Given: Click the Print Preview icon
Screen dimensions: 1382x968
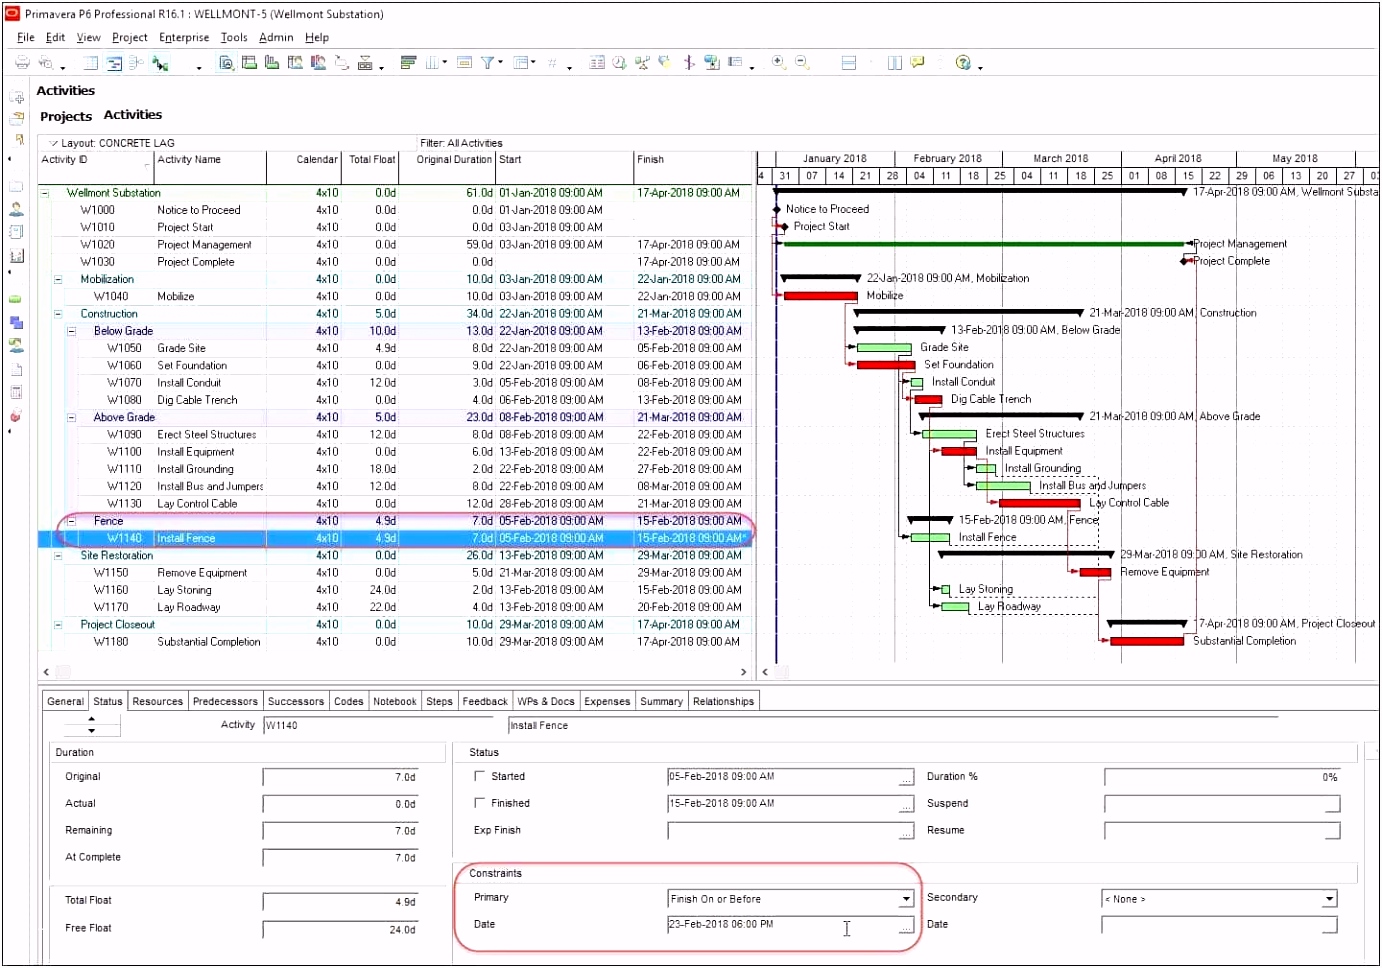Looking at the screenshot, I should click(46, 63).
